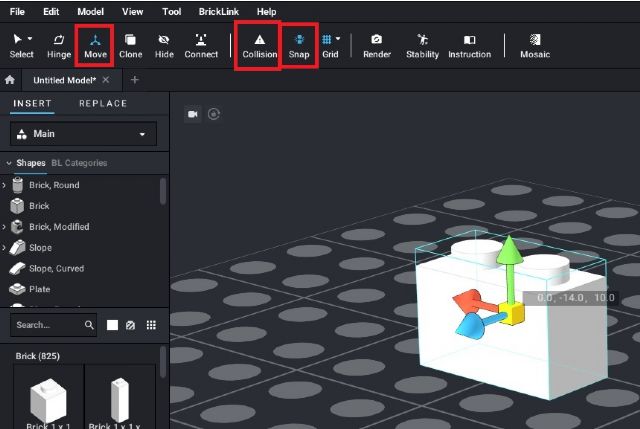Run the Stability check tool
640x429 pixels.
point(422,45)
